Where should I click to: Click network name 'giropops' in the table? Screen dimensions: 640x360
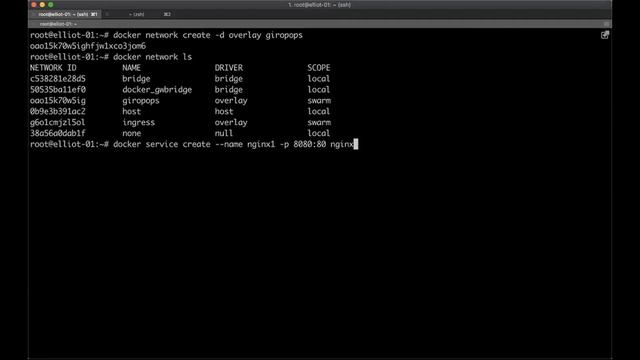coord(141,101)
